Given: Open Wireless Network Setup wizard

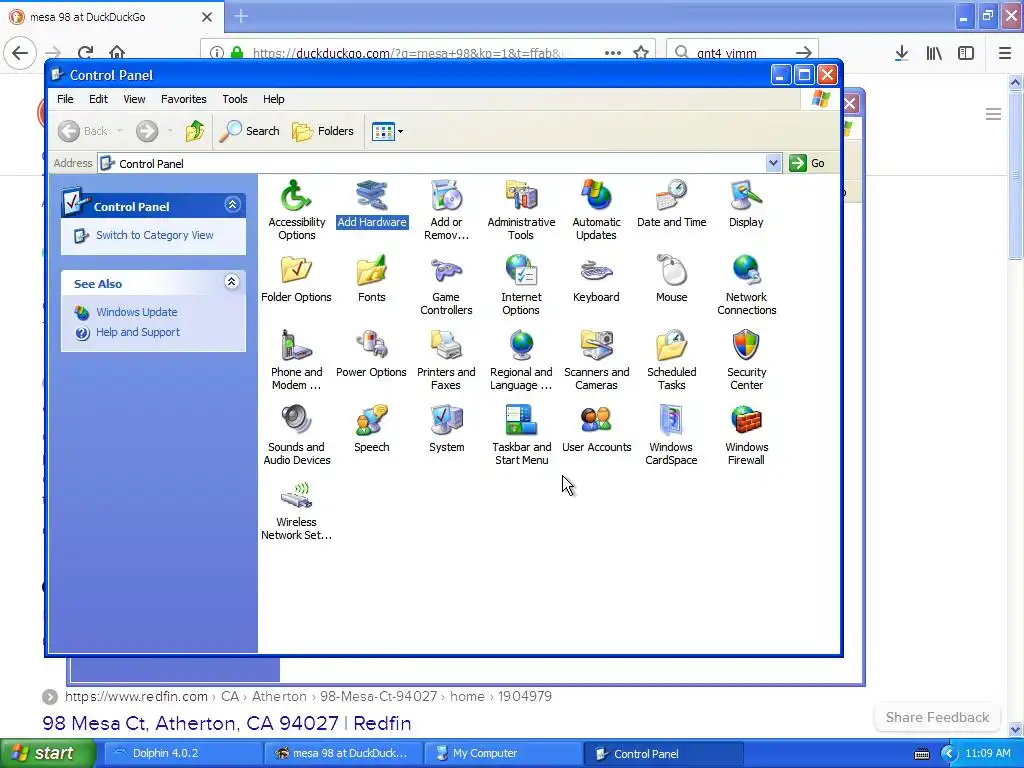Looking at the screenshot, I should [x=296, y=510].
